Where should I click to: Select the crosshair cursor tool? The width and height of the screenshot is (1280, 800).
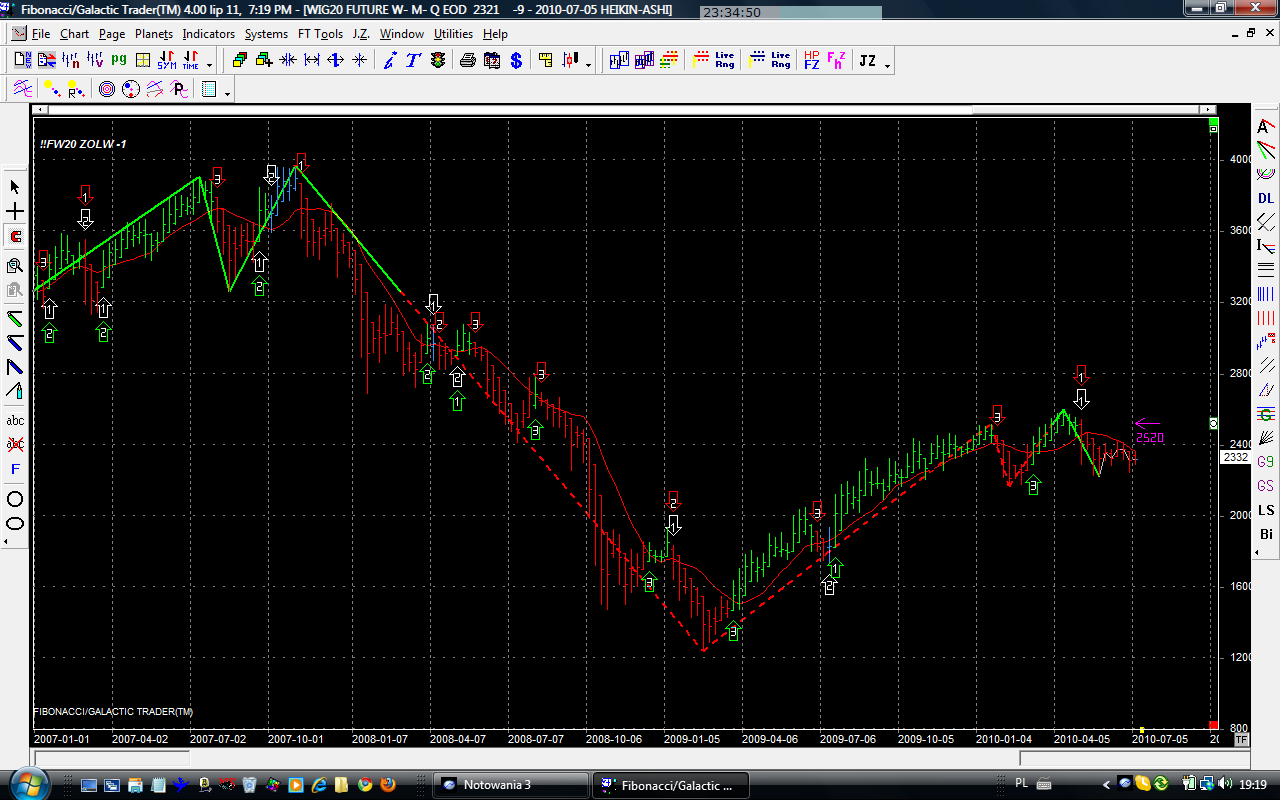click(15, 212)
